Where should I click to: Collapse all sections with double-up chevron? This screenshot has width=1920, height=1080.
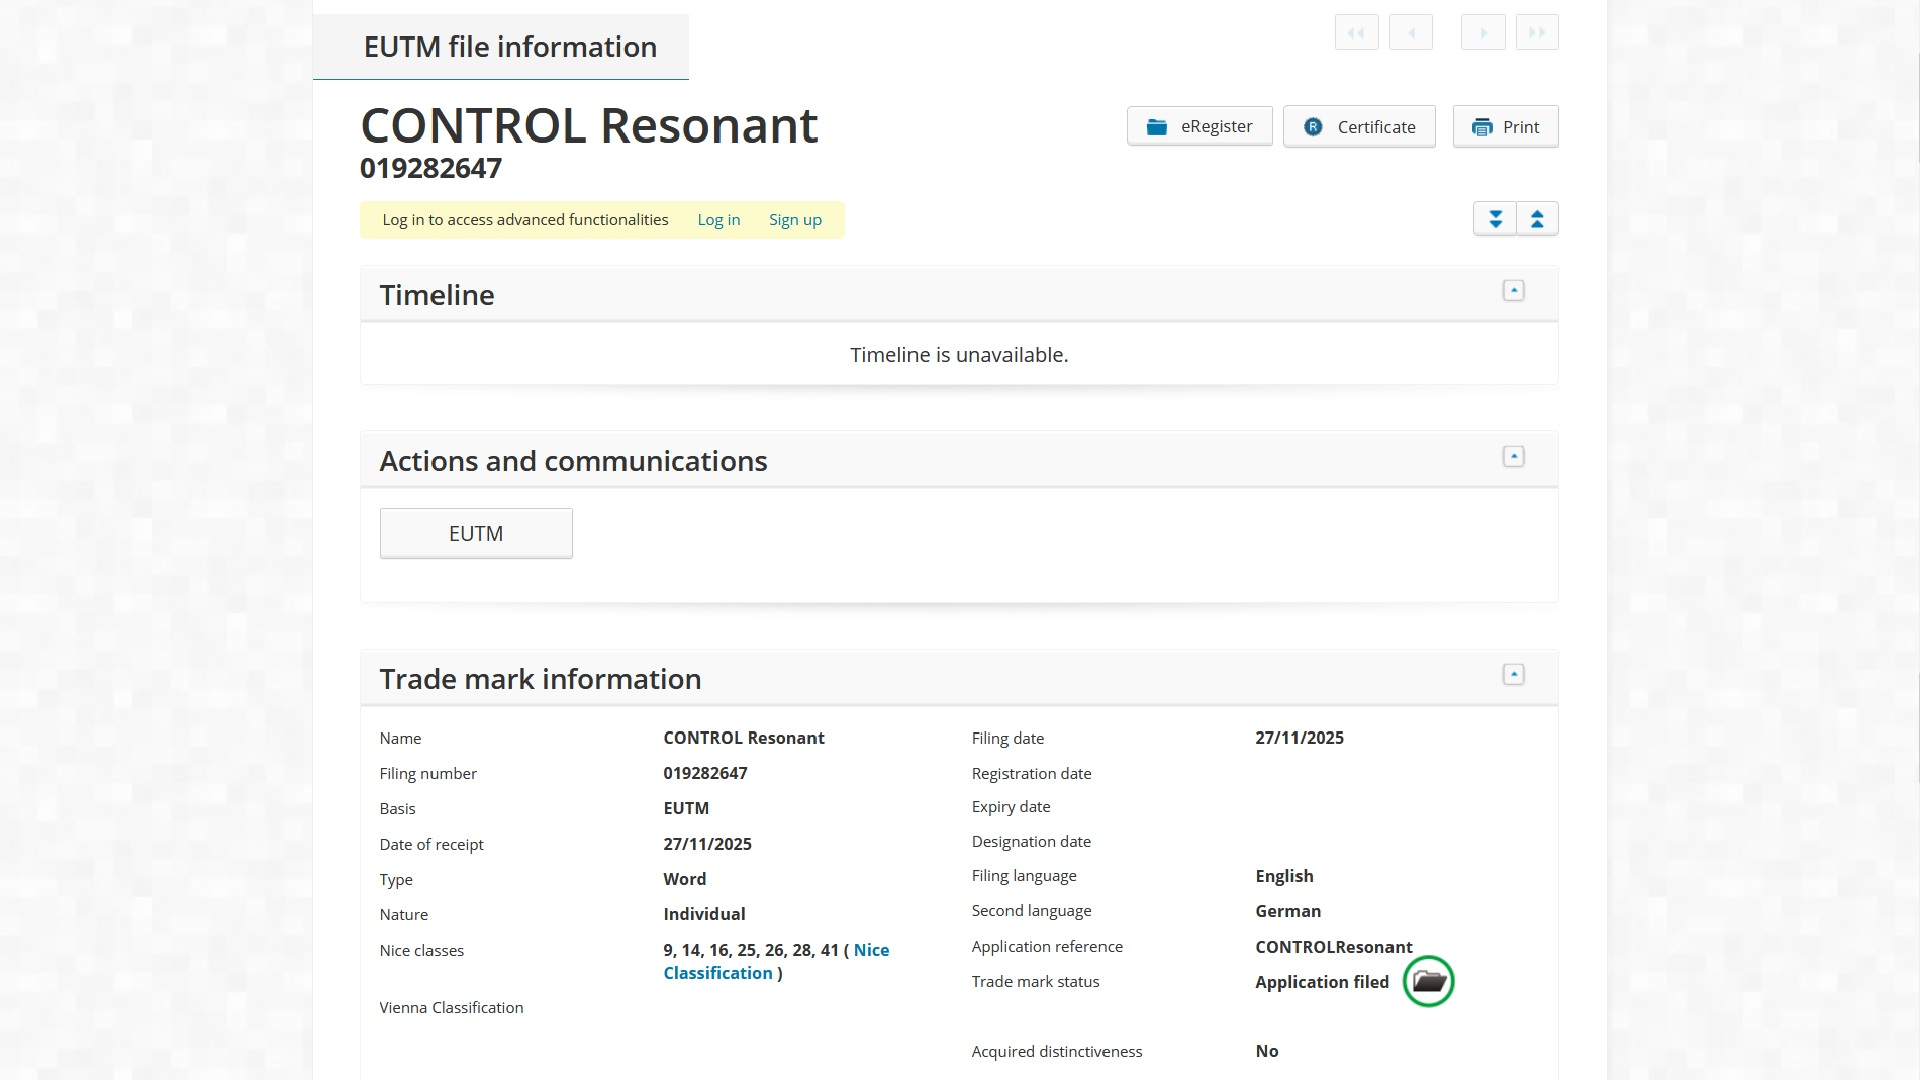(x=1537, y=219)
